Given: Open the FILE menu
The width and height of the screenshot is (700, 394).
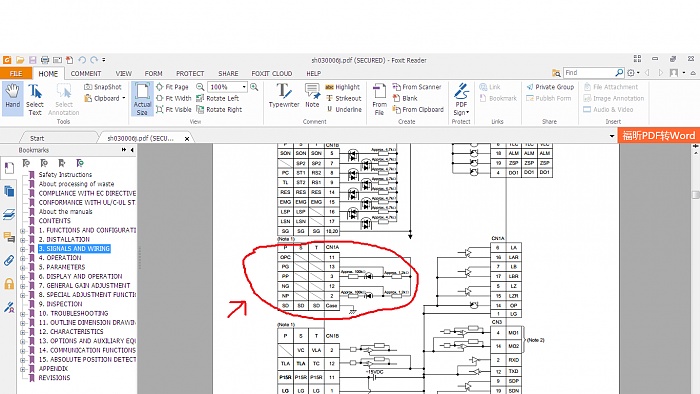Looking at the screenshot, I should pos(16,74).
